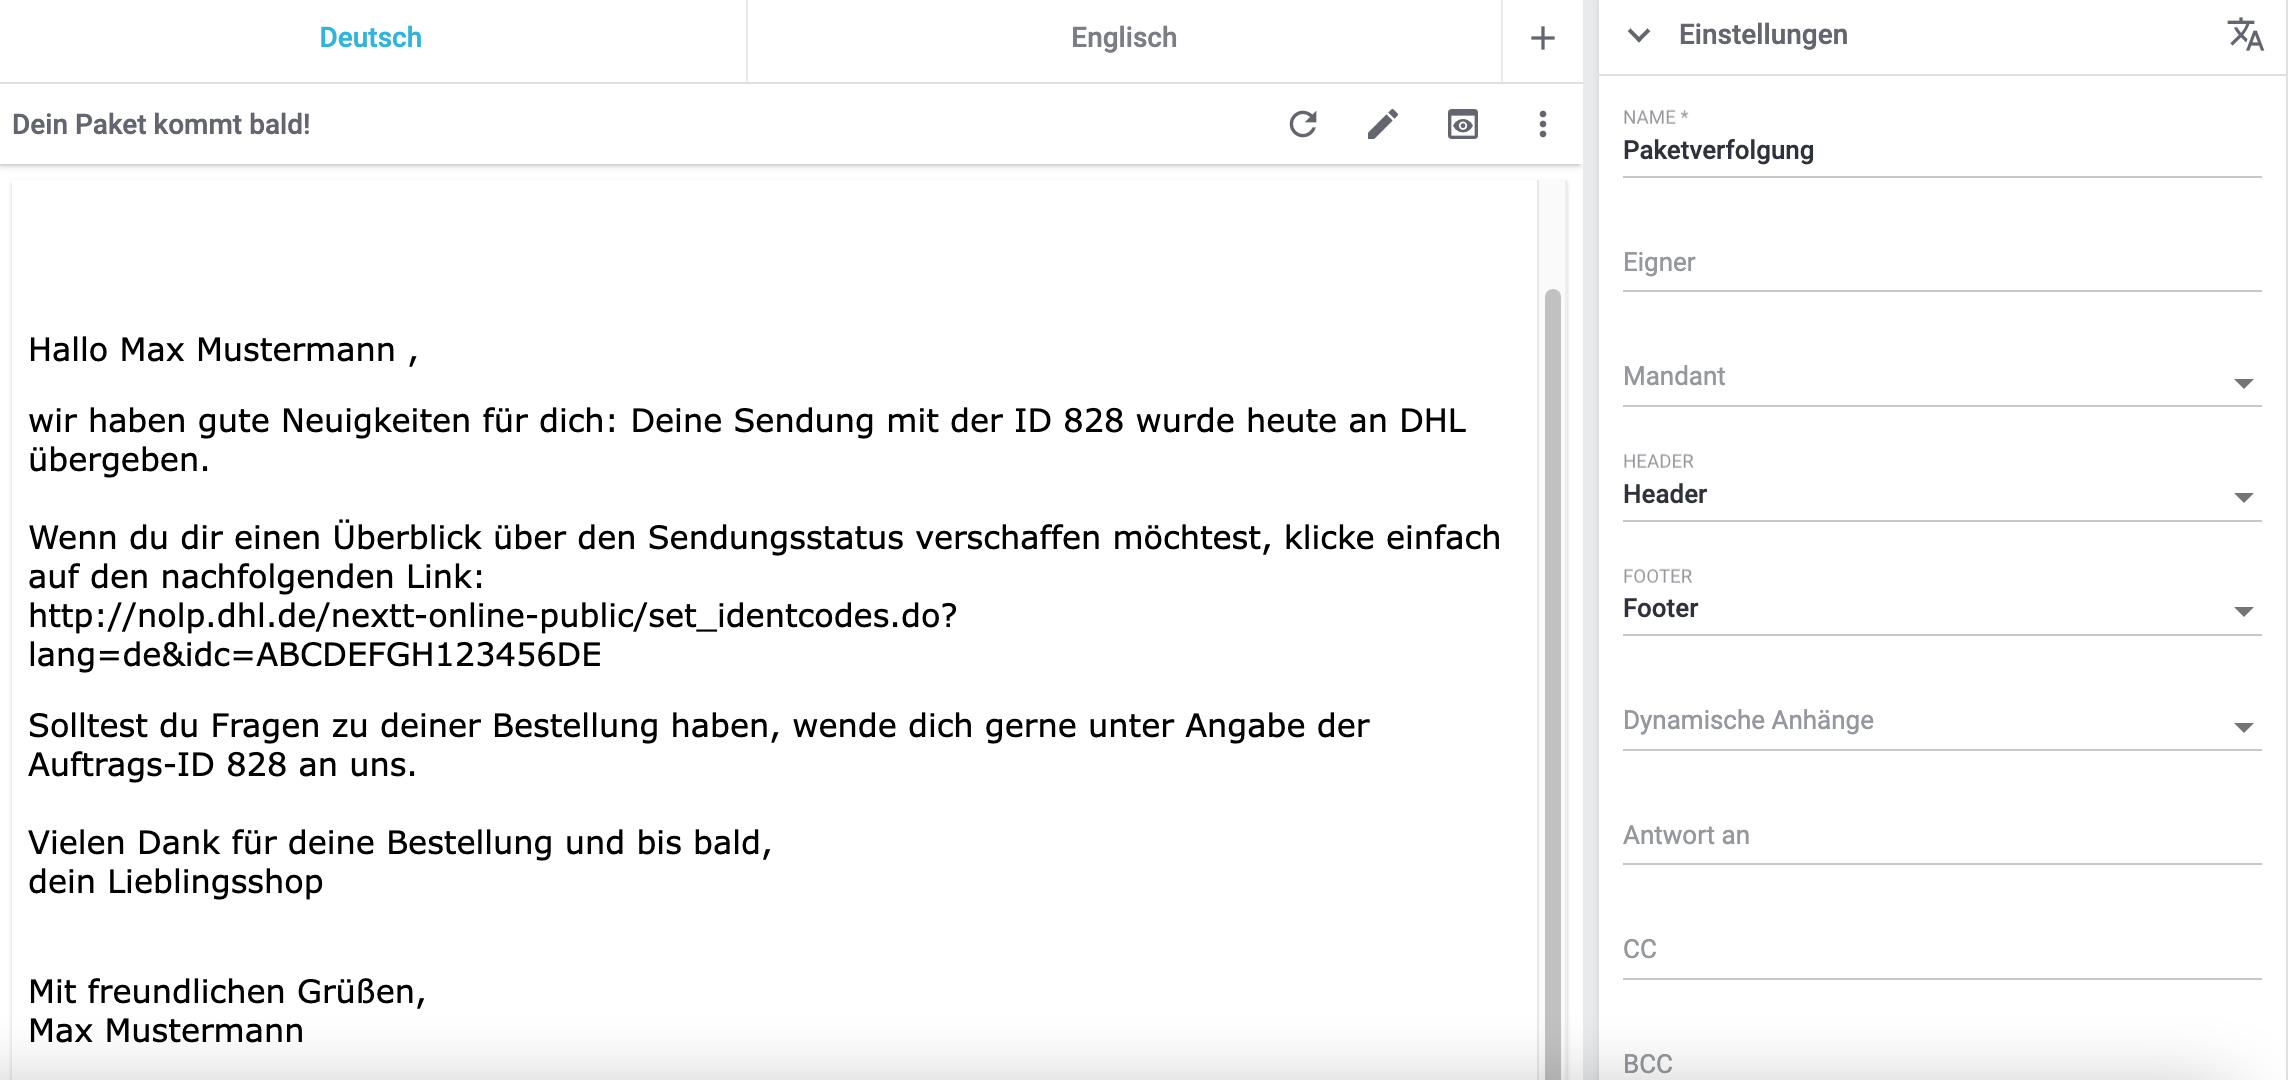This screenshot has width=2288, height=1080.
Task: Open the Footer dropdown
Action: (x=1940, y=609)
